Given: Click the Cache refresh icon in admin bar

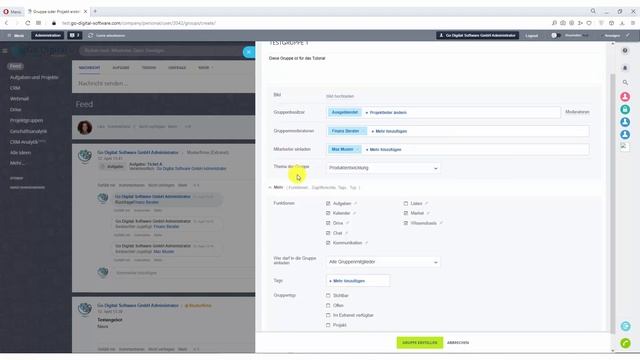Looking at the screenshot, I should click(91, 36).
